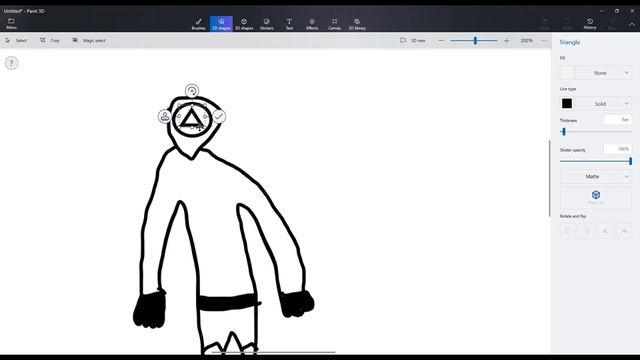Click the black line color swatch
Image resolution: width=640 pixels, height=360 pixels.
567,104
